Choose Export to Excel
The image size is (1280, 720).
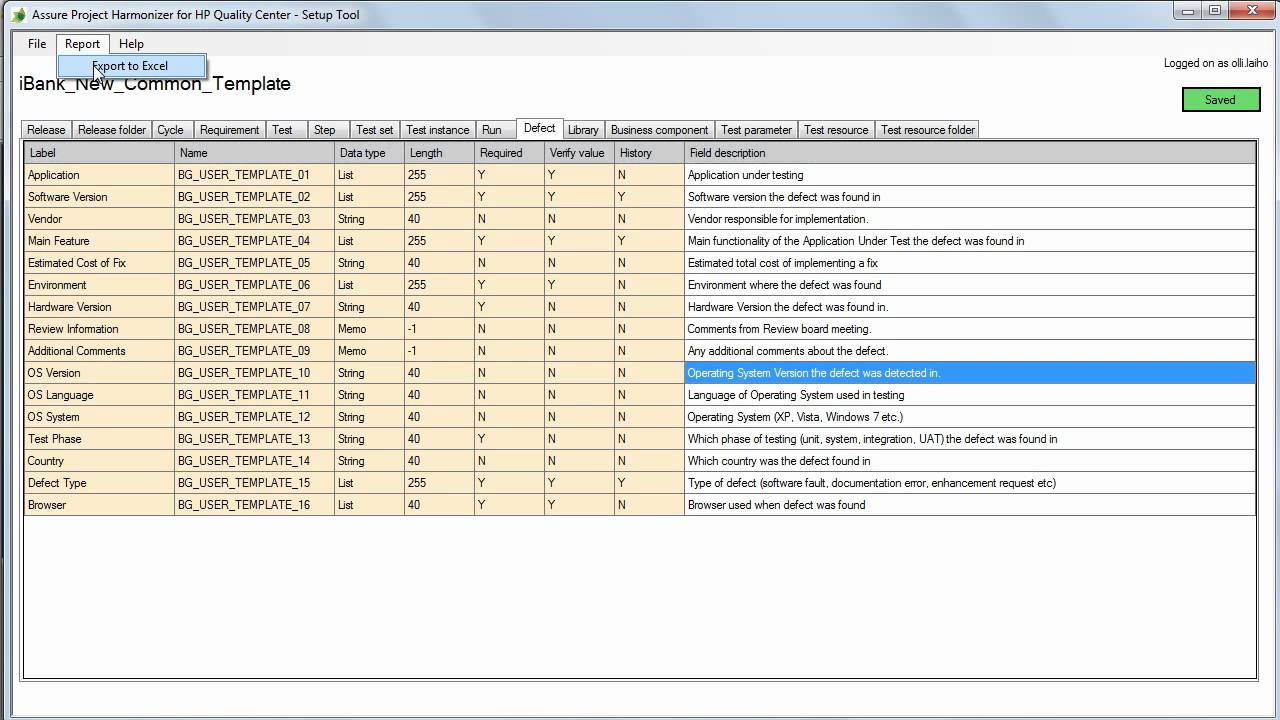131,66
